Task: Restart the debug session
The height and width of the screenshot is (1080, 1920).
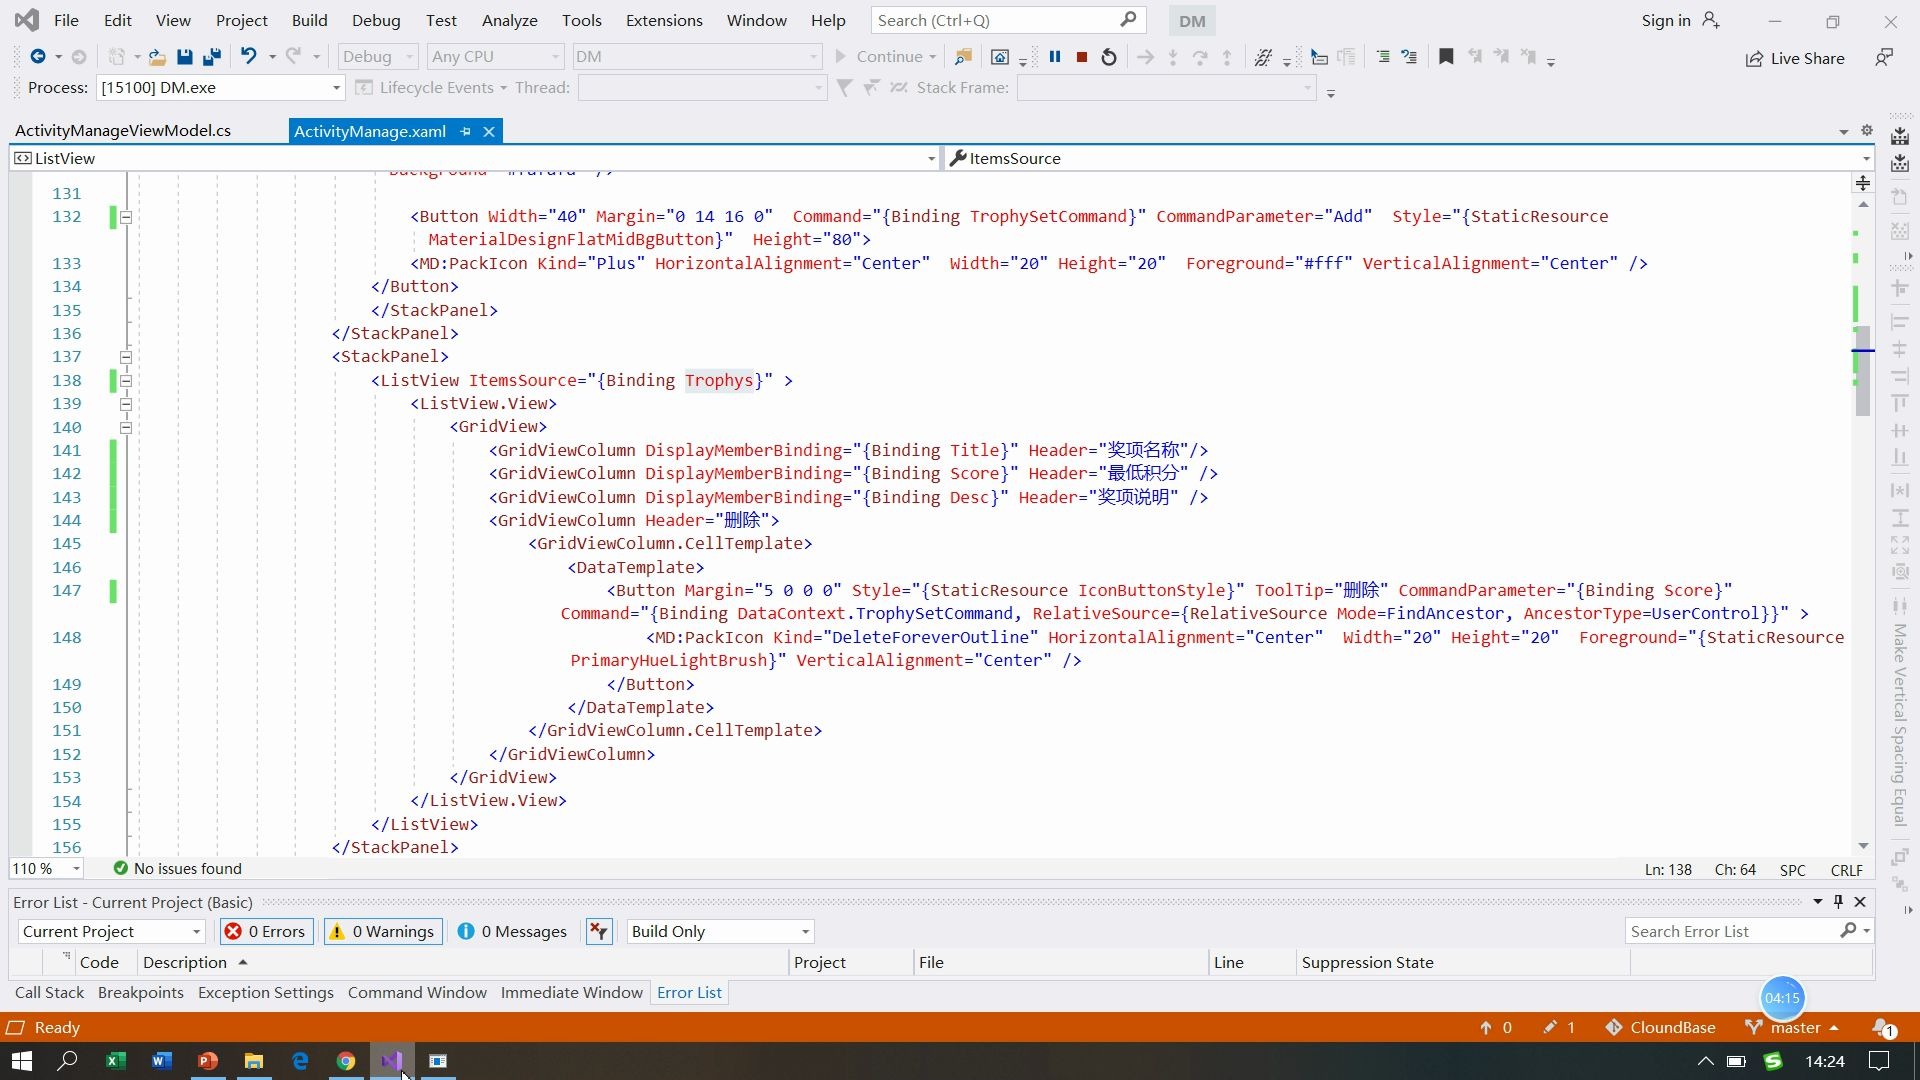Action: coord(1108,57)
